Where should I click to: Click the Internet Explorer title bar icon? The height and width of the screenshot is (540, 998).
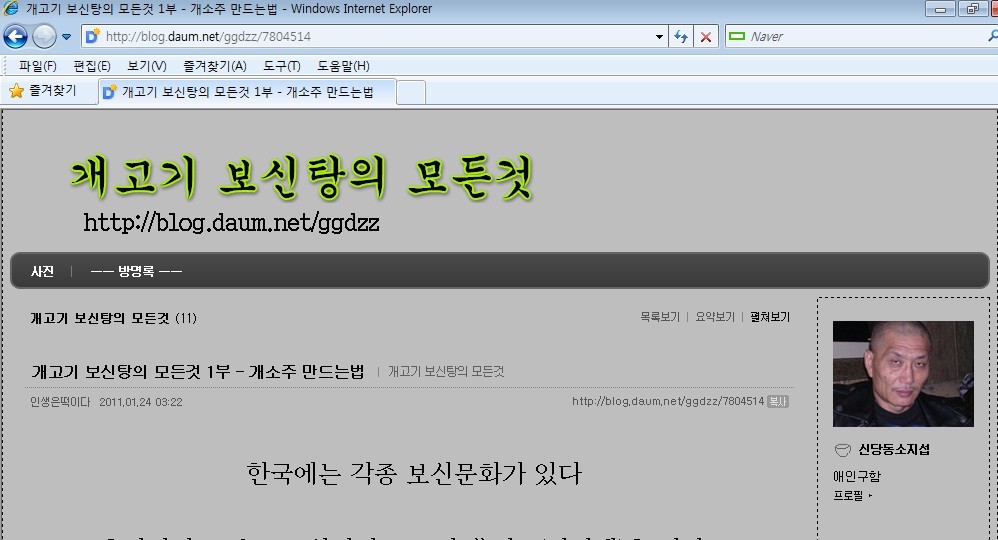coord(11,8)
